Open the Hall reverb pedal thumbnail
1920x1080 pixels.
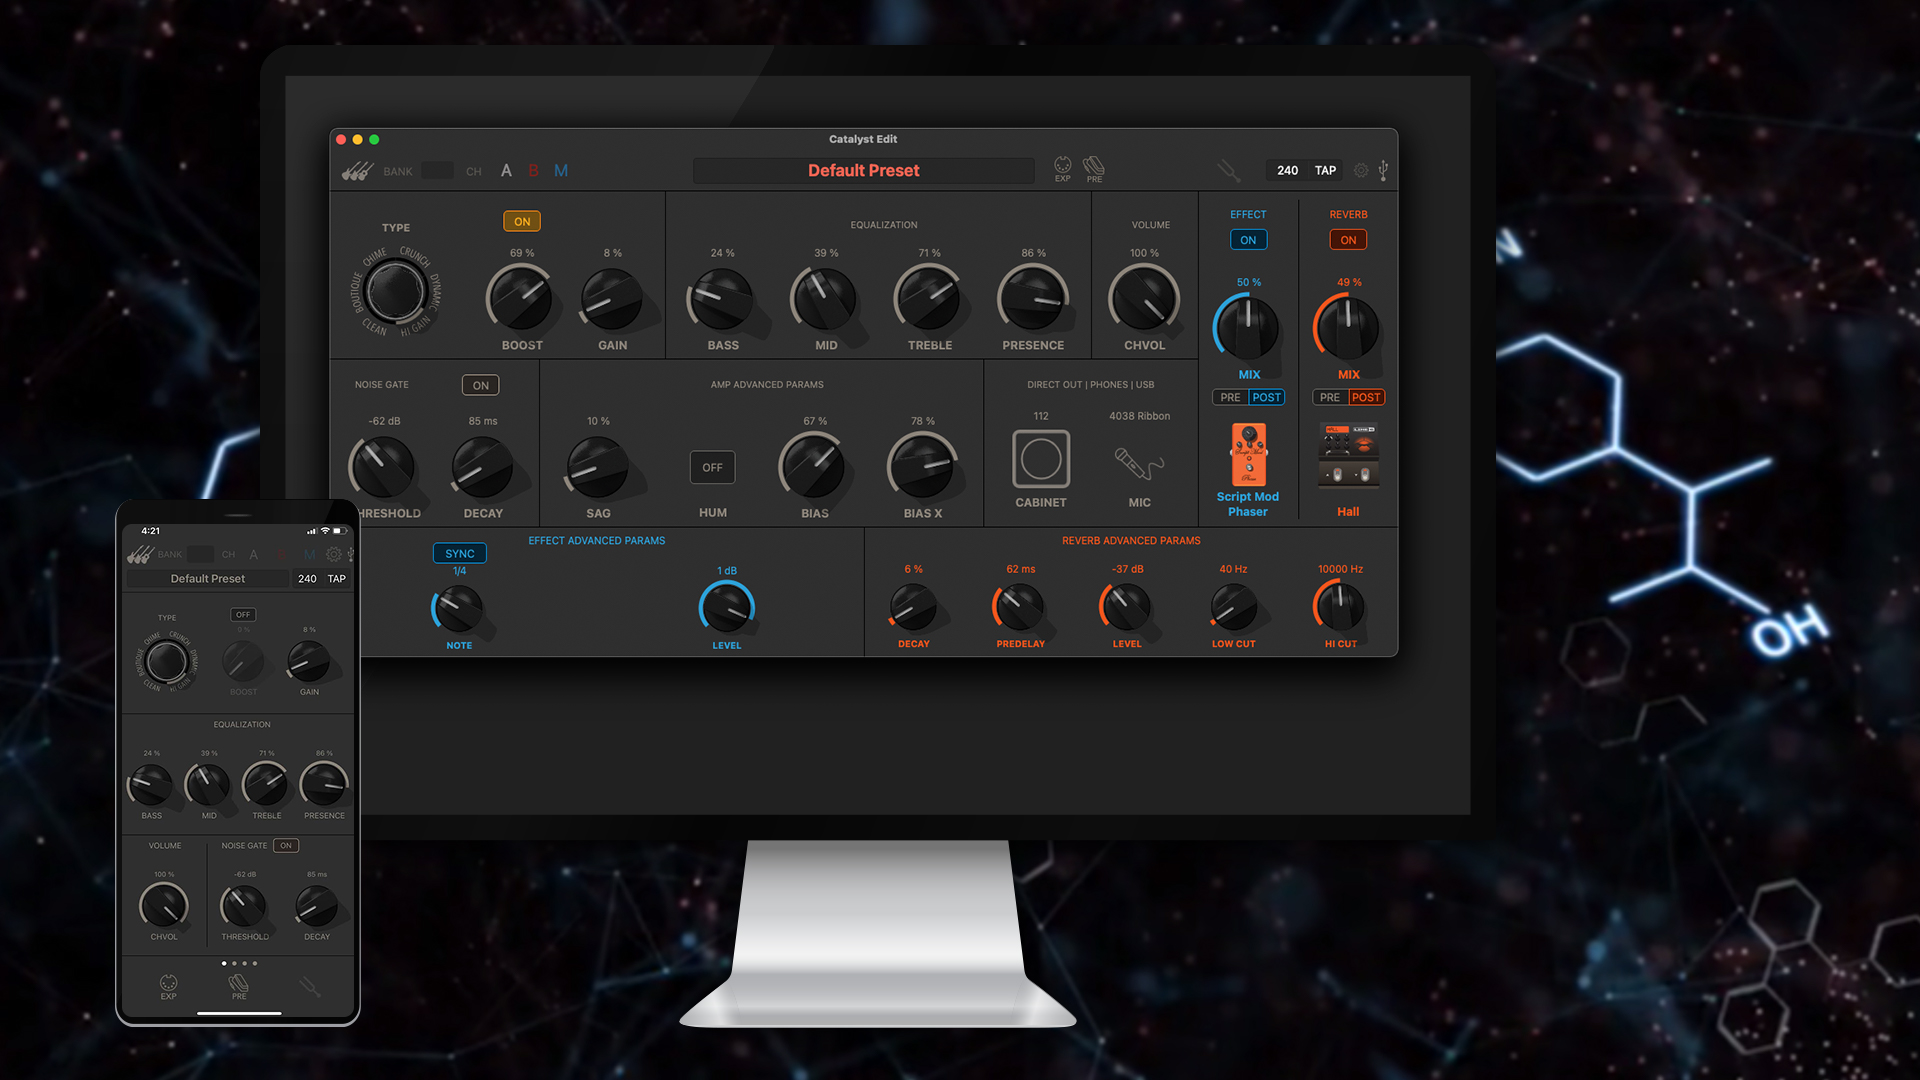tap(1348, 455)
